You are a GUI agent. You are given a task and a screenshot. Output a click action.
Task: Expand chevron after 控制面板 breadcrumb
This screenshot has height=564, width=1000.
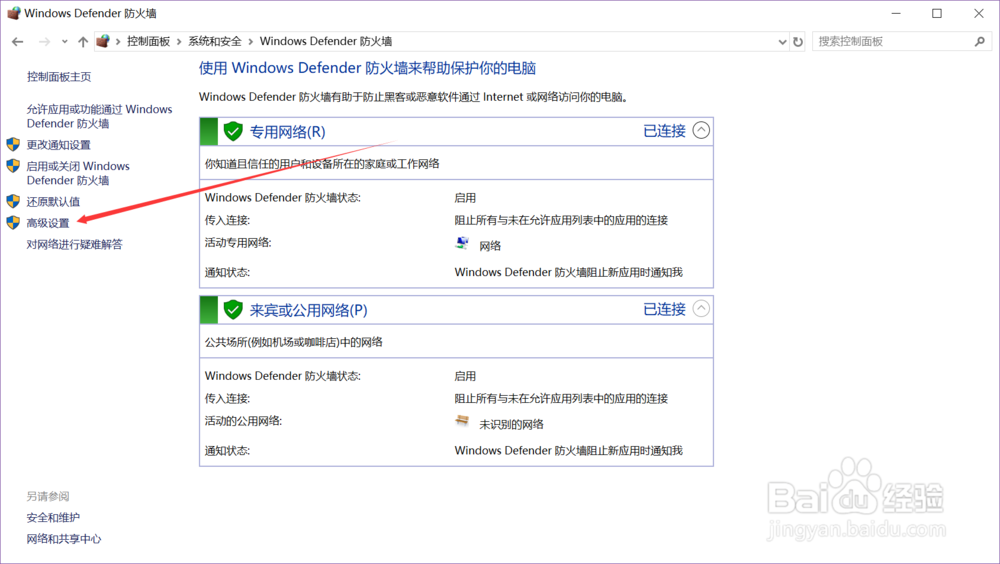click(x=179, y=41)
